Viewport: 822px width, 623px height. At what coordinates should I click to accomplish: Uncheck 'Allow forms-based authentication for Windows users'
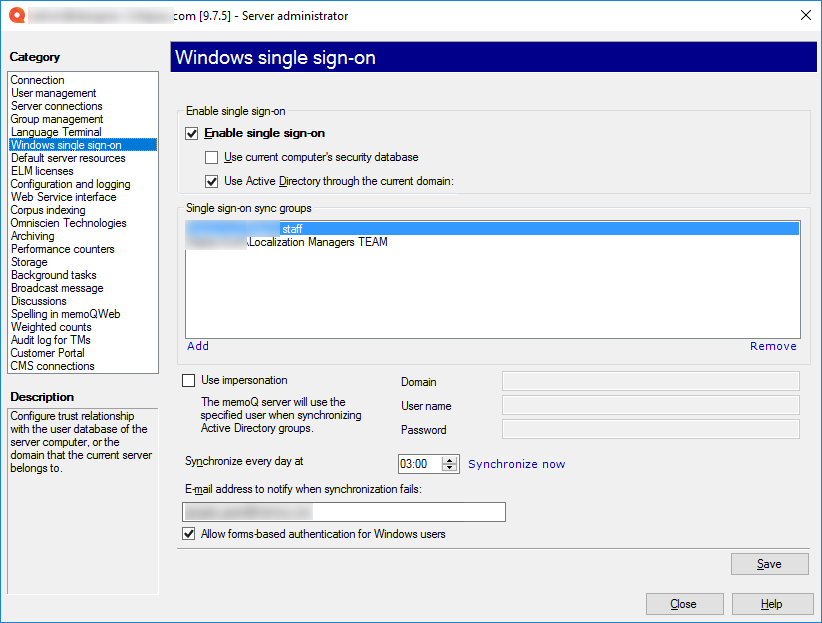coord(189,534)
